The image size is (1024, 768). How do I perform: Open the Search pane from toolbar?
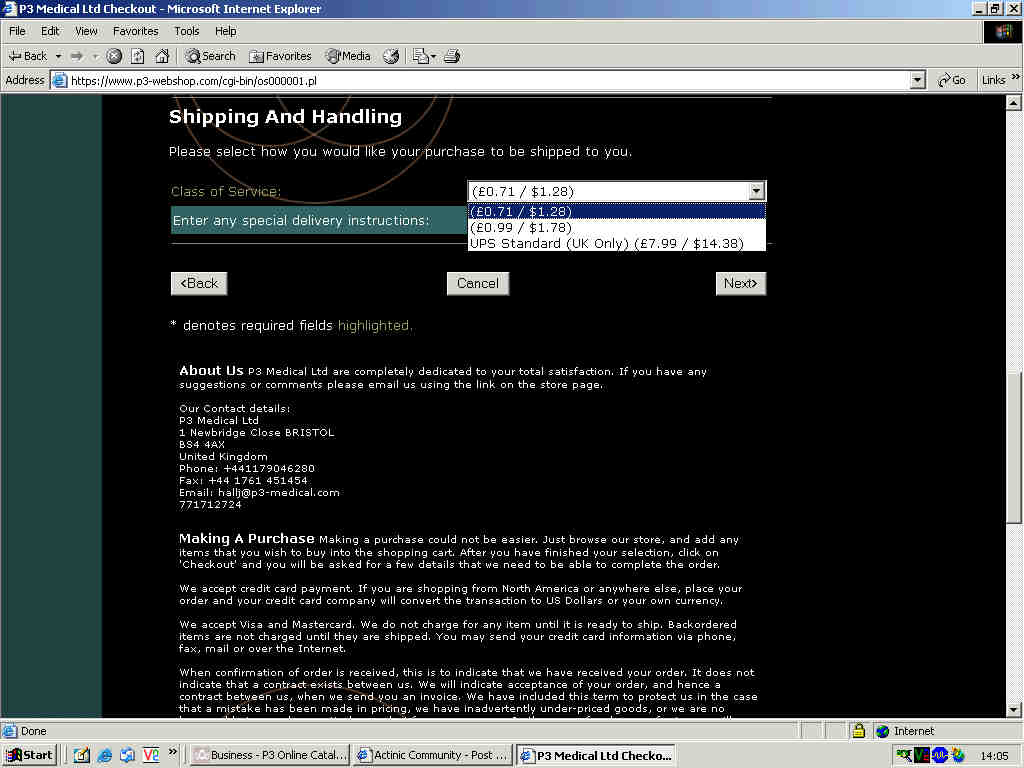[x=210, y=56]
